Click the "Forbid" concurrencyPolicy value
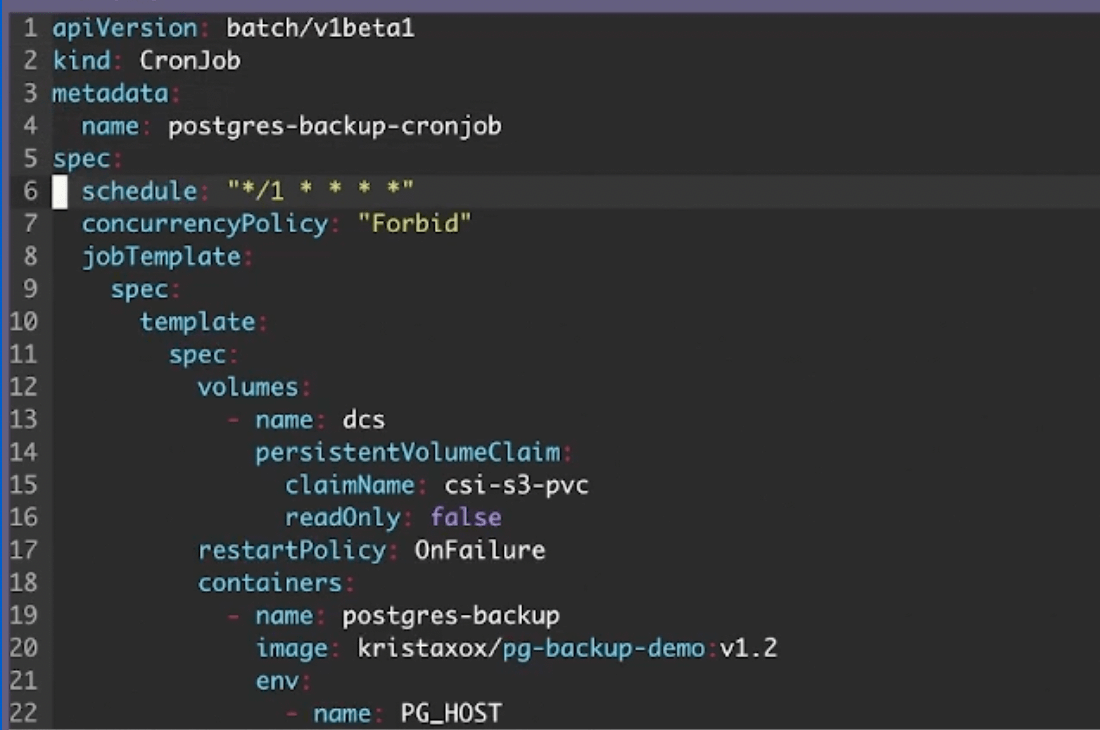1100x730 pixels. click(x=414, y=223)
